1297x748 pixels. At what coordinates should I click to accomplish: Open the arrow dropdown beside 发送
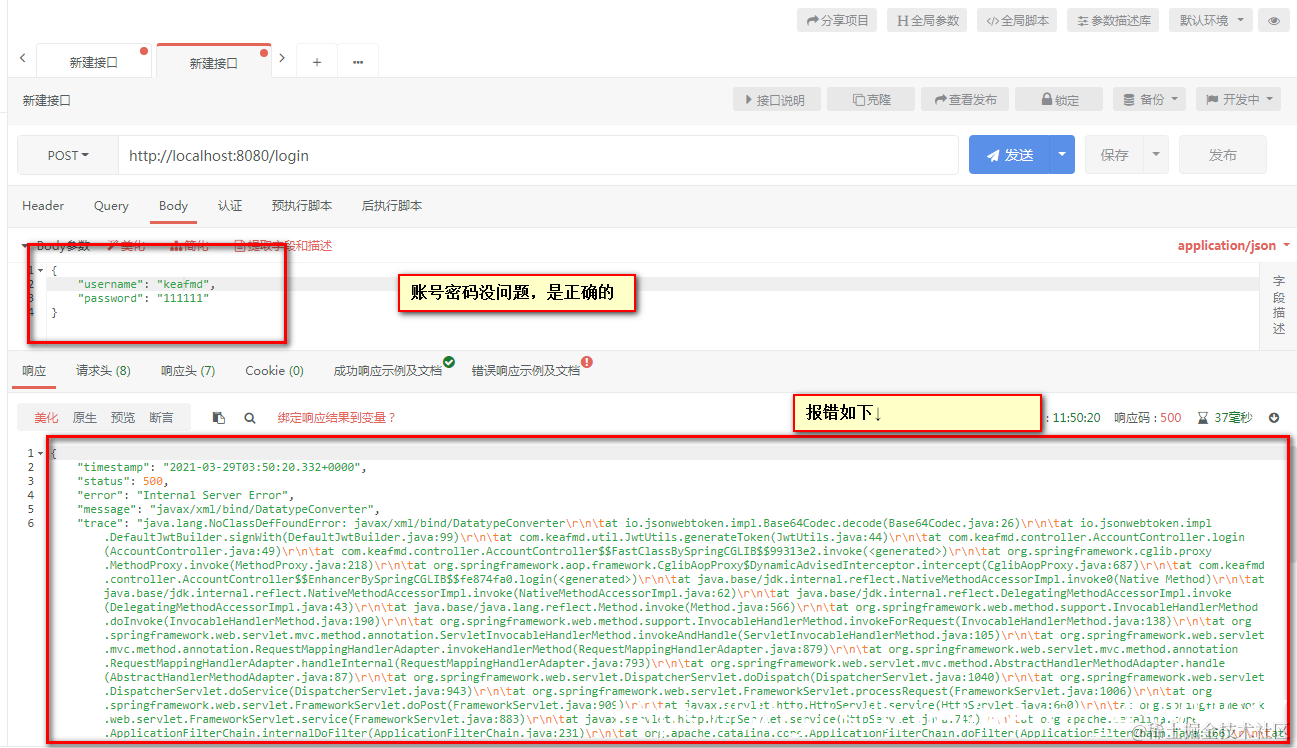pyautogui.click(x=1062, y=156)
